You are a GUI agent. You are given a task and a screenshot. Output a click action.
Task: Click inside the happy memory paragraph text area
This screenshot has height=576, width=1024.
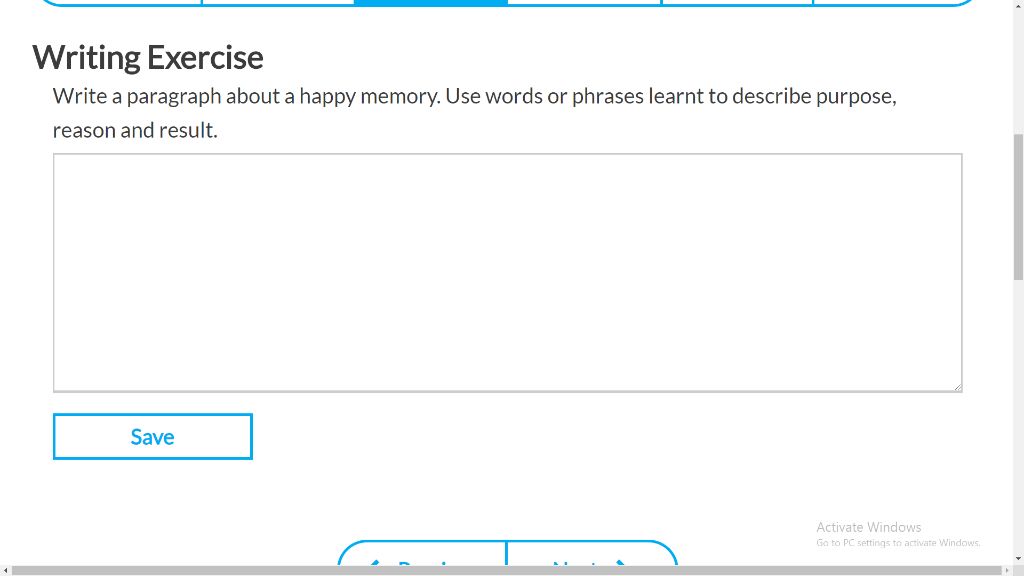point(507,273)
